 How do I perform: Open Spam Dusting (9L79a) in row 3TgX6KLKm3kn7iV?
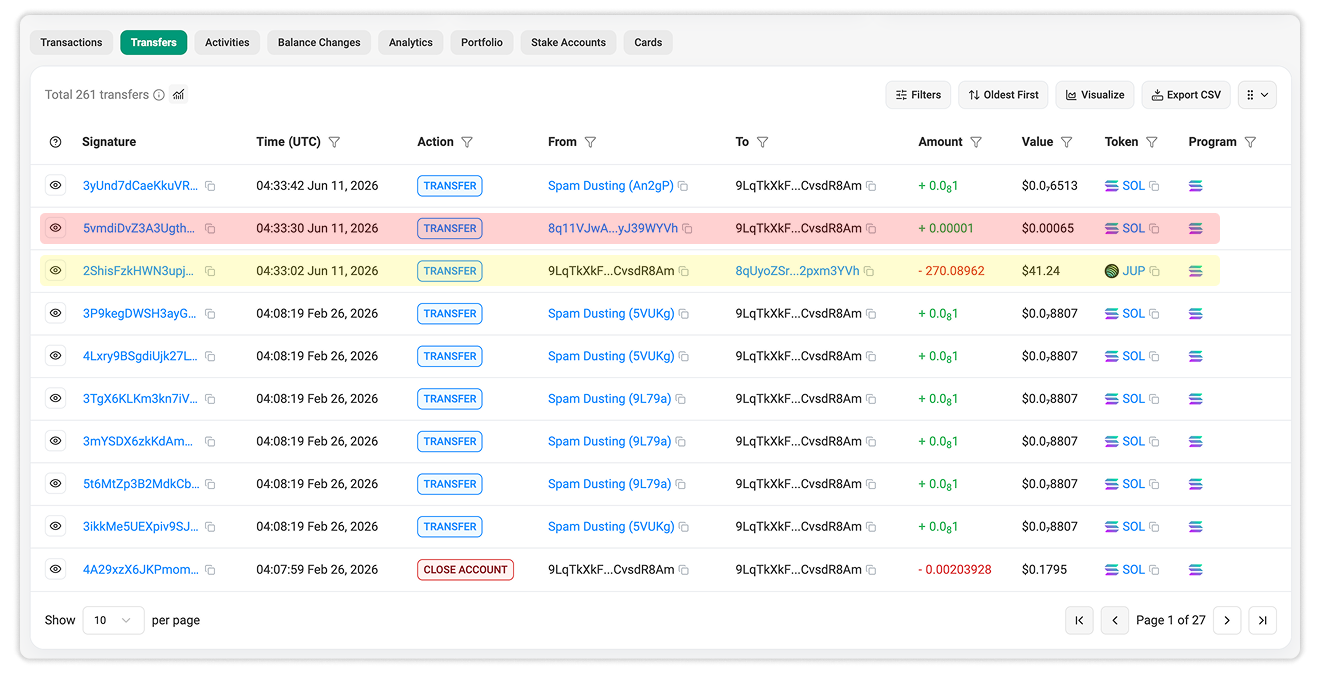tap(609, 399)
